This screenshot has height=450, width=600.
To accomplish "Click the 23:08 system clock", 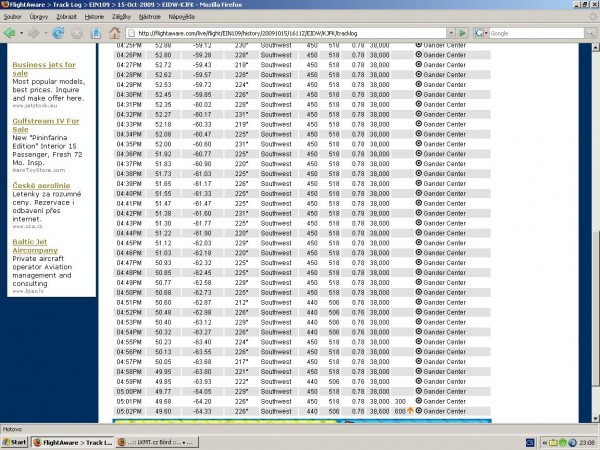I will (x=587, y=443).
